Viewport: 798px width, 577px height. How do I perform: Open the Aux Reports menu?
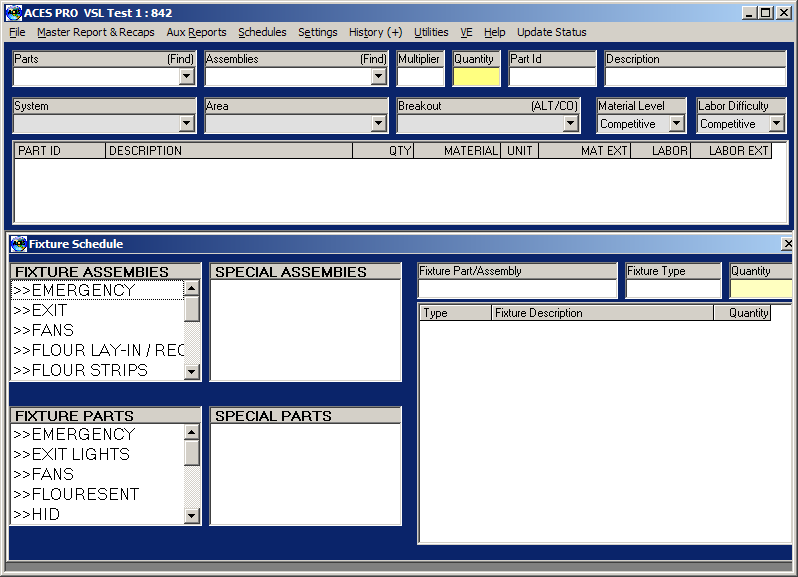click(x=196, y=32)
